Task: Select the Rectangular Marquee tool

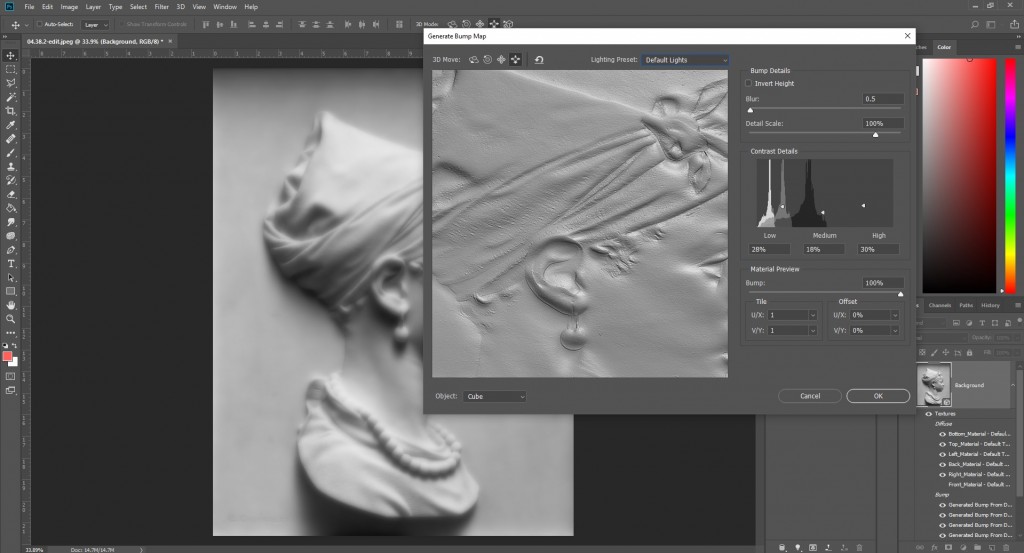Action: click(10, 69)
